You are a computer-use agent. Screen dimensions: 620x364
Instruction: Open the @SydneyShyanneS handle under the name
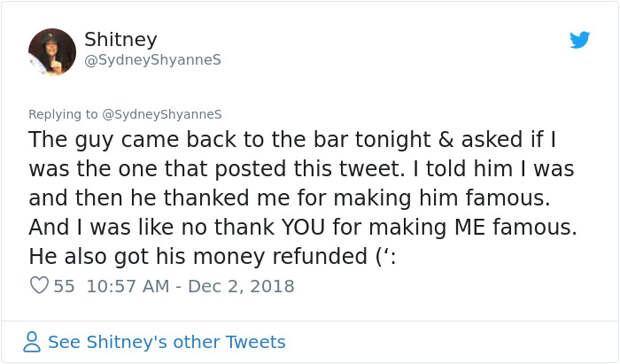coord(153,60)
